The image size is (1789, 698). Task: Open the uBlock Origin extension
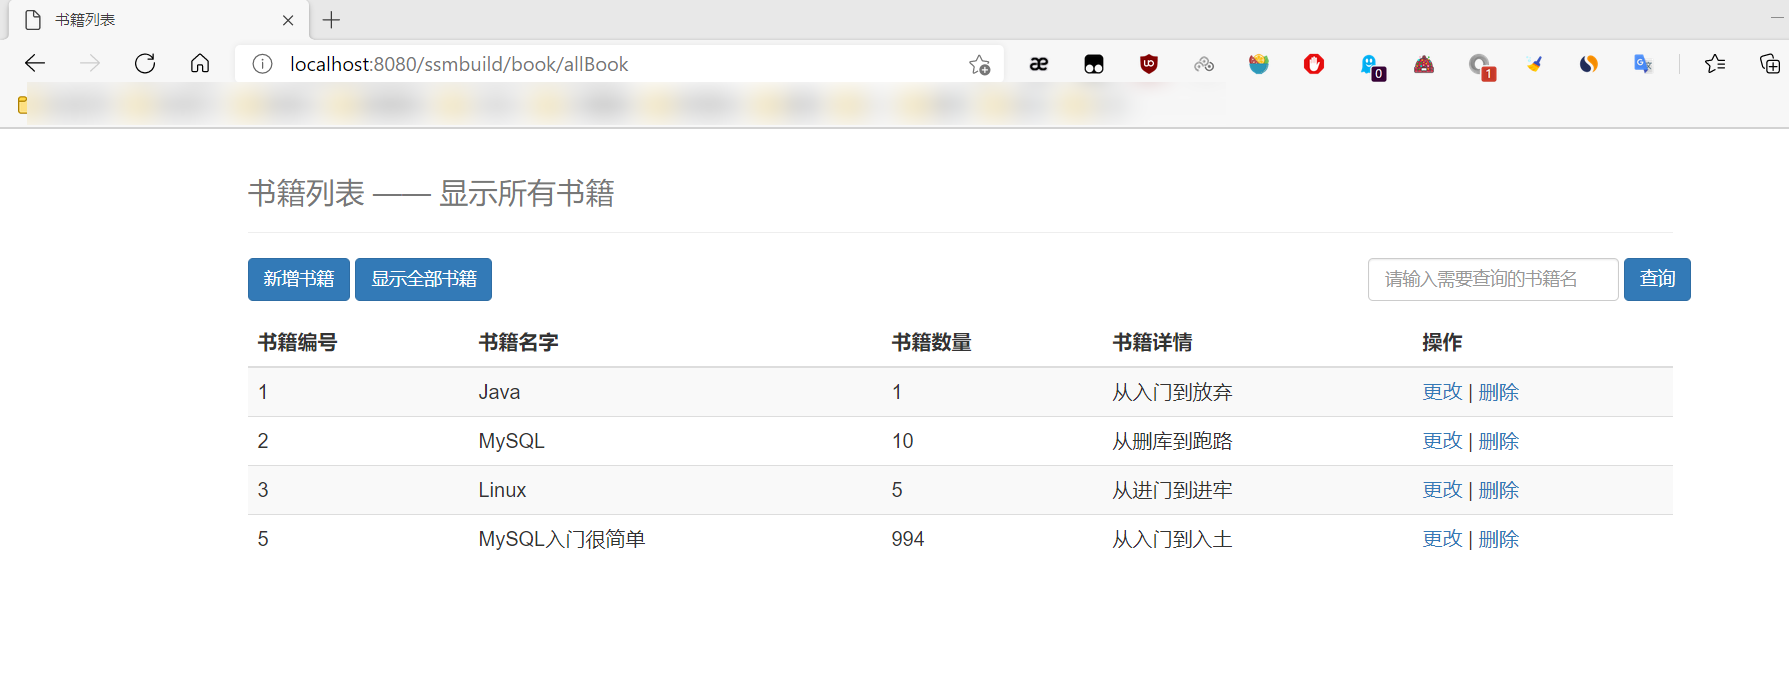[x=1149, y=64]
